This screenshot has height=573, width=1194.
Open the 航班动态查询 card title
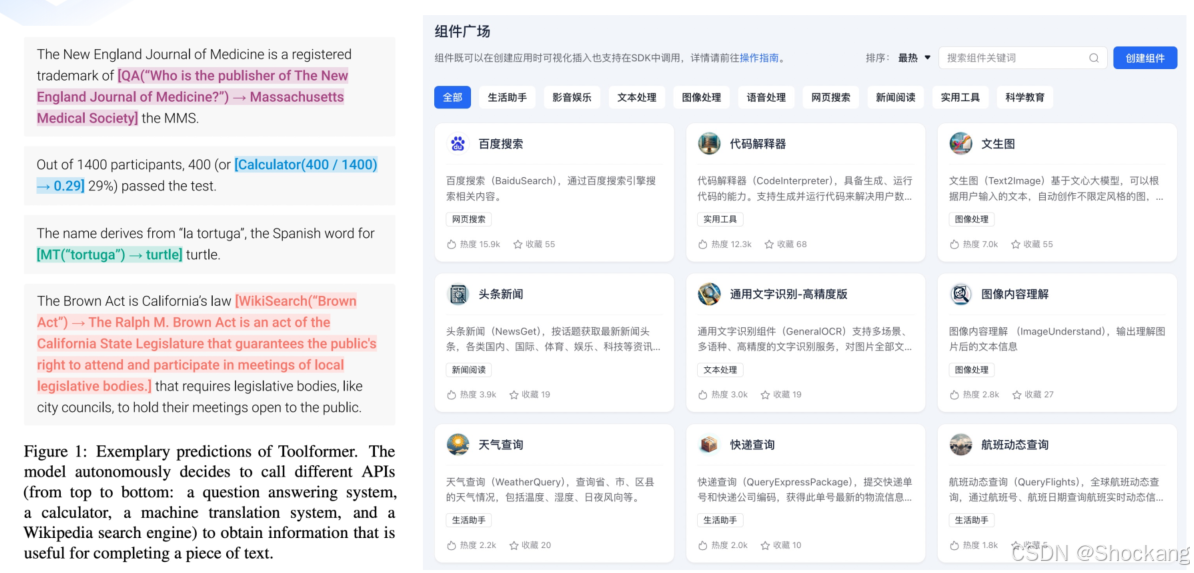[x=1015, y=444]
